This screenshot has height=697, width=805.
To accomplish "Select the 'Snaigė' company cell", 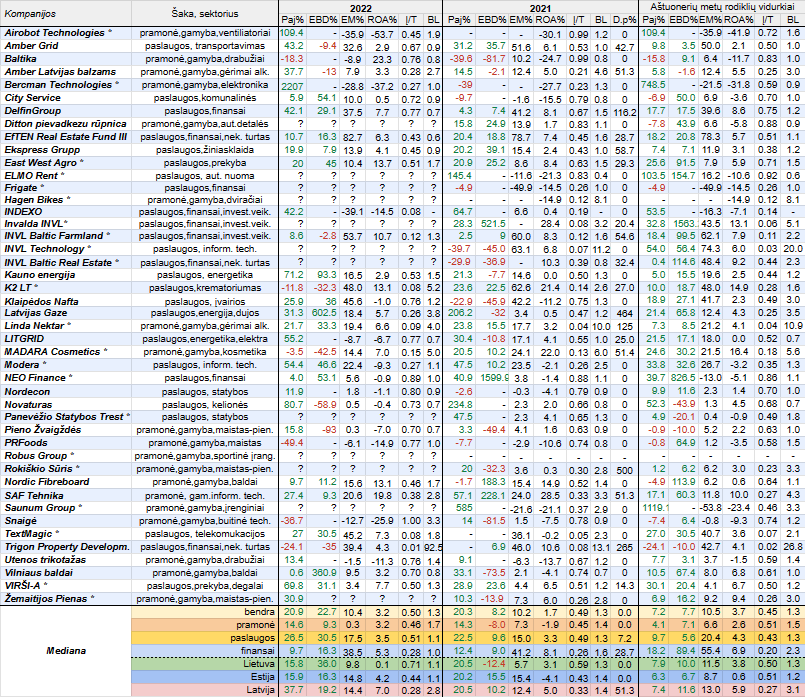I will 66,521.
